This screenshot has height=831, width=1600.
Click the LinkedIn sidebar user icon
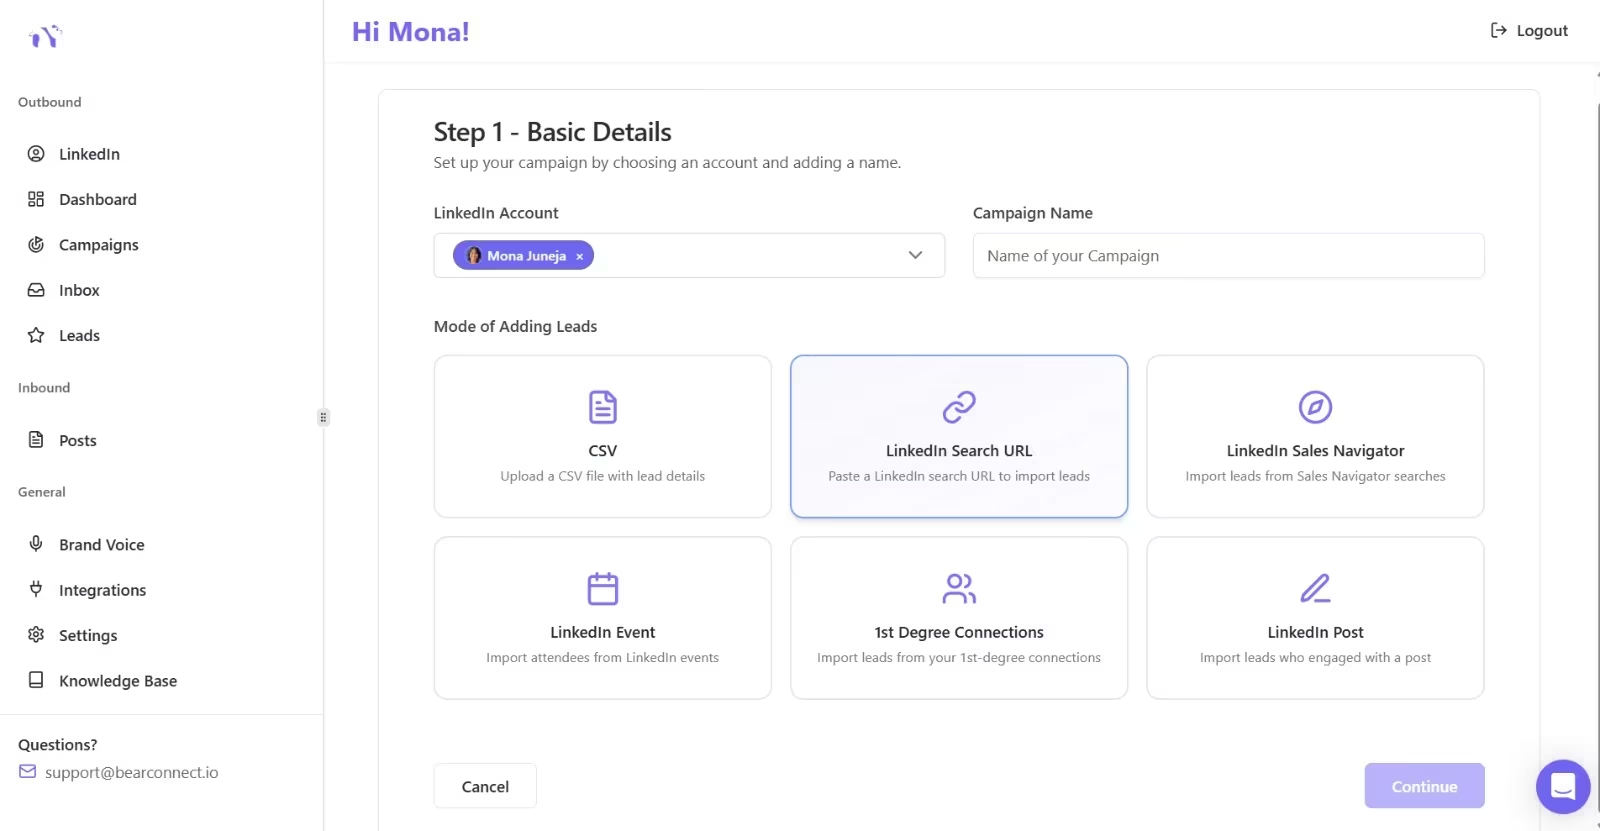tap(36, 153)
